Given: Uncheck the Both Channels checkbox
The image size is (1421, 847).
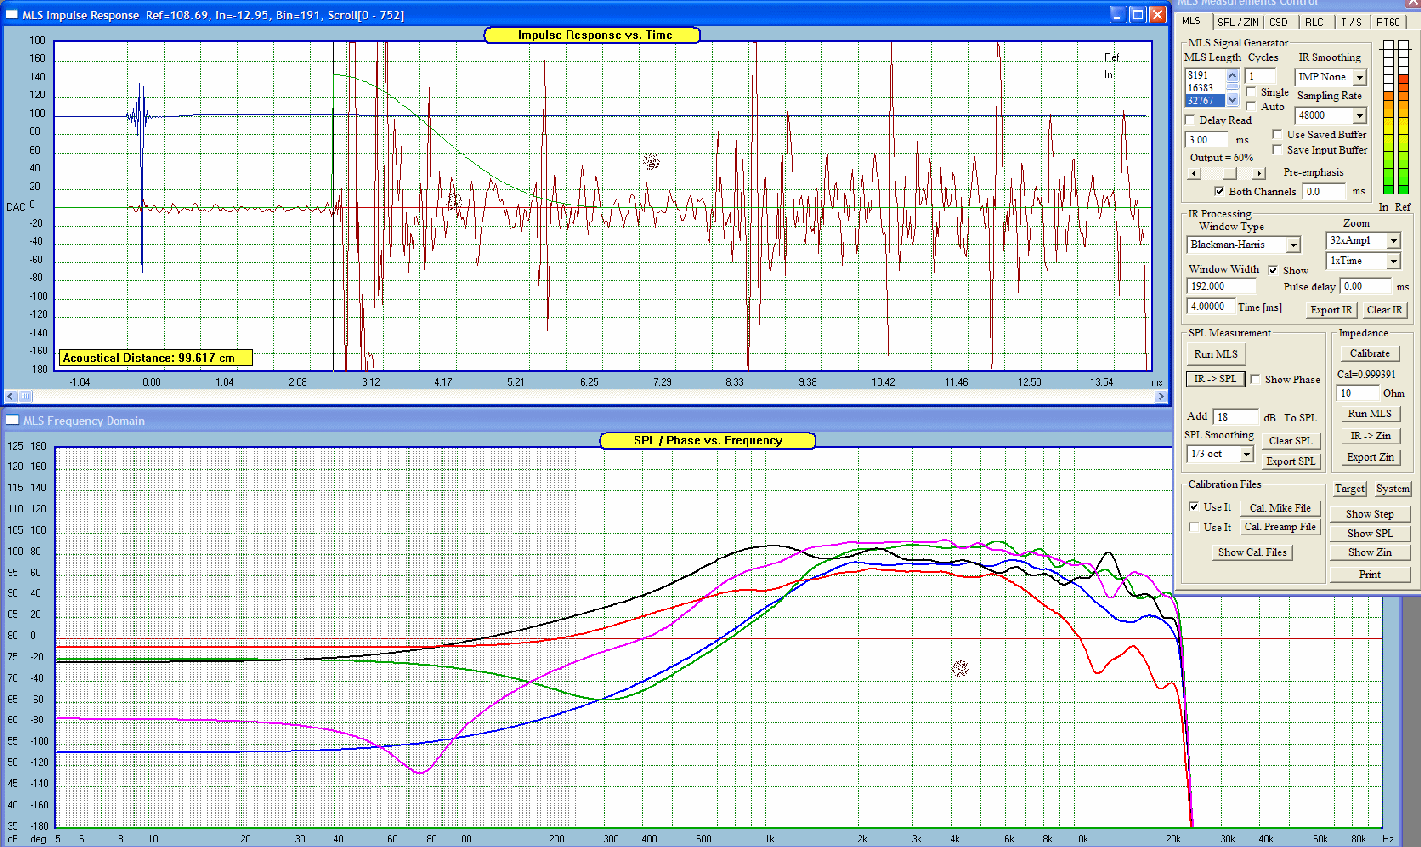Looking at the screenshot, I should pos(1219,191).
